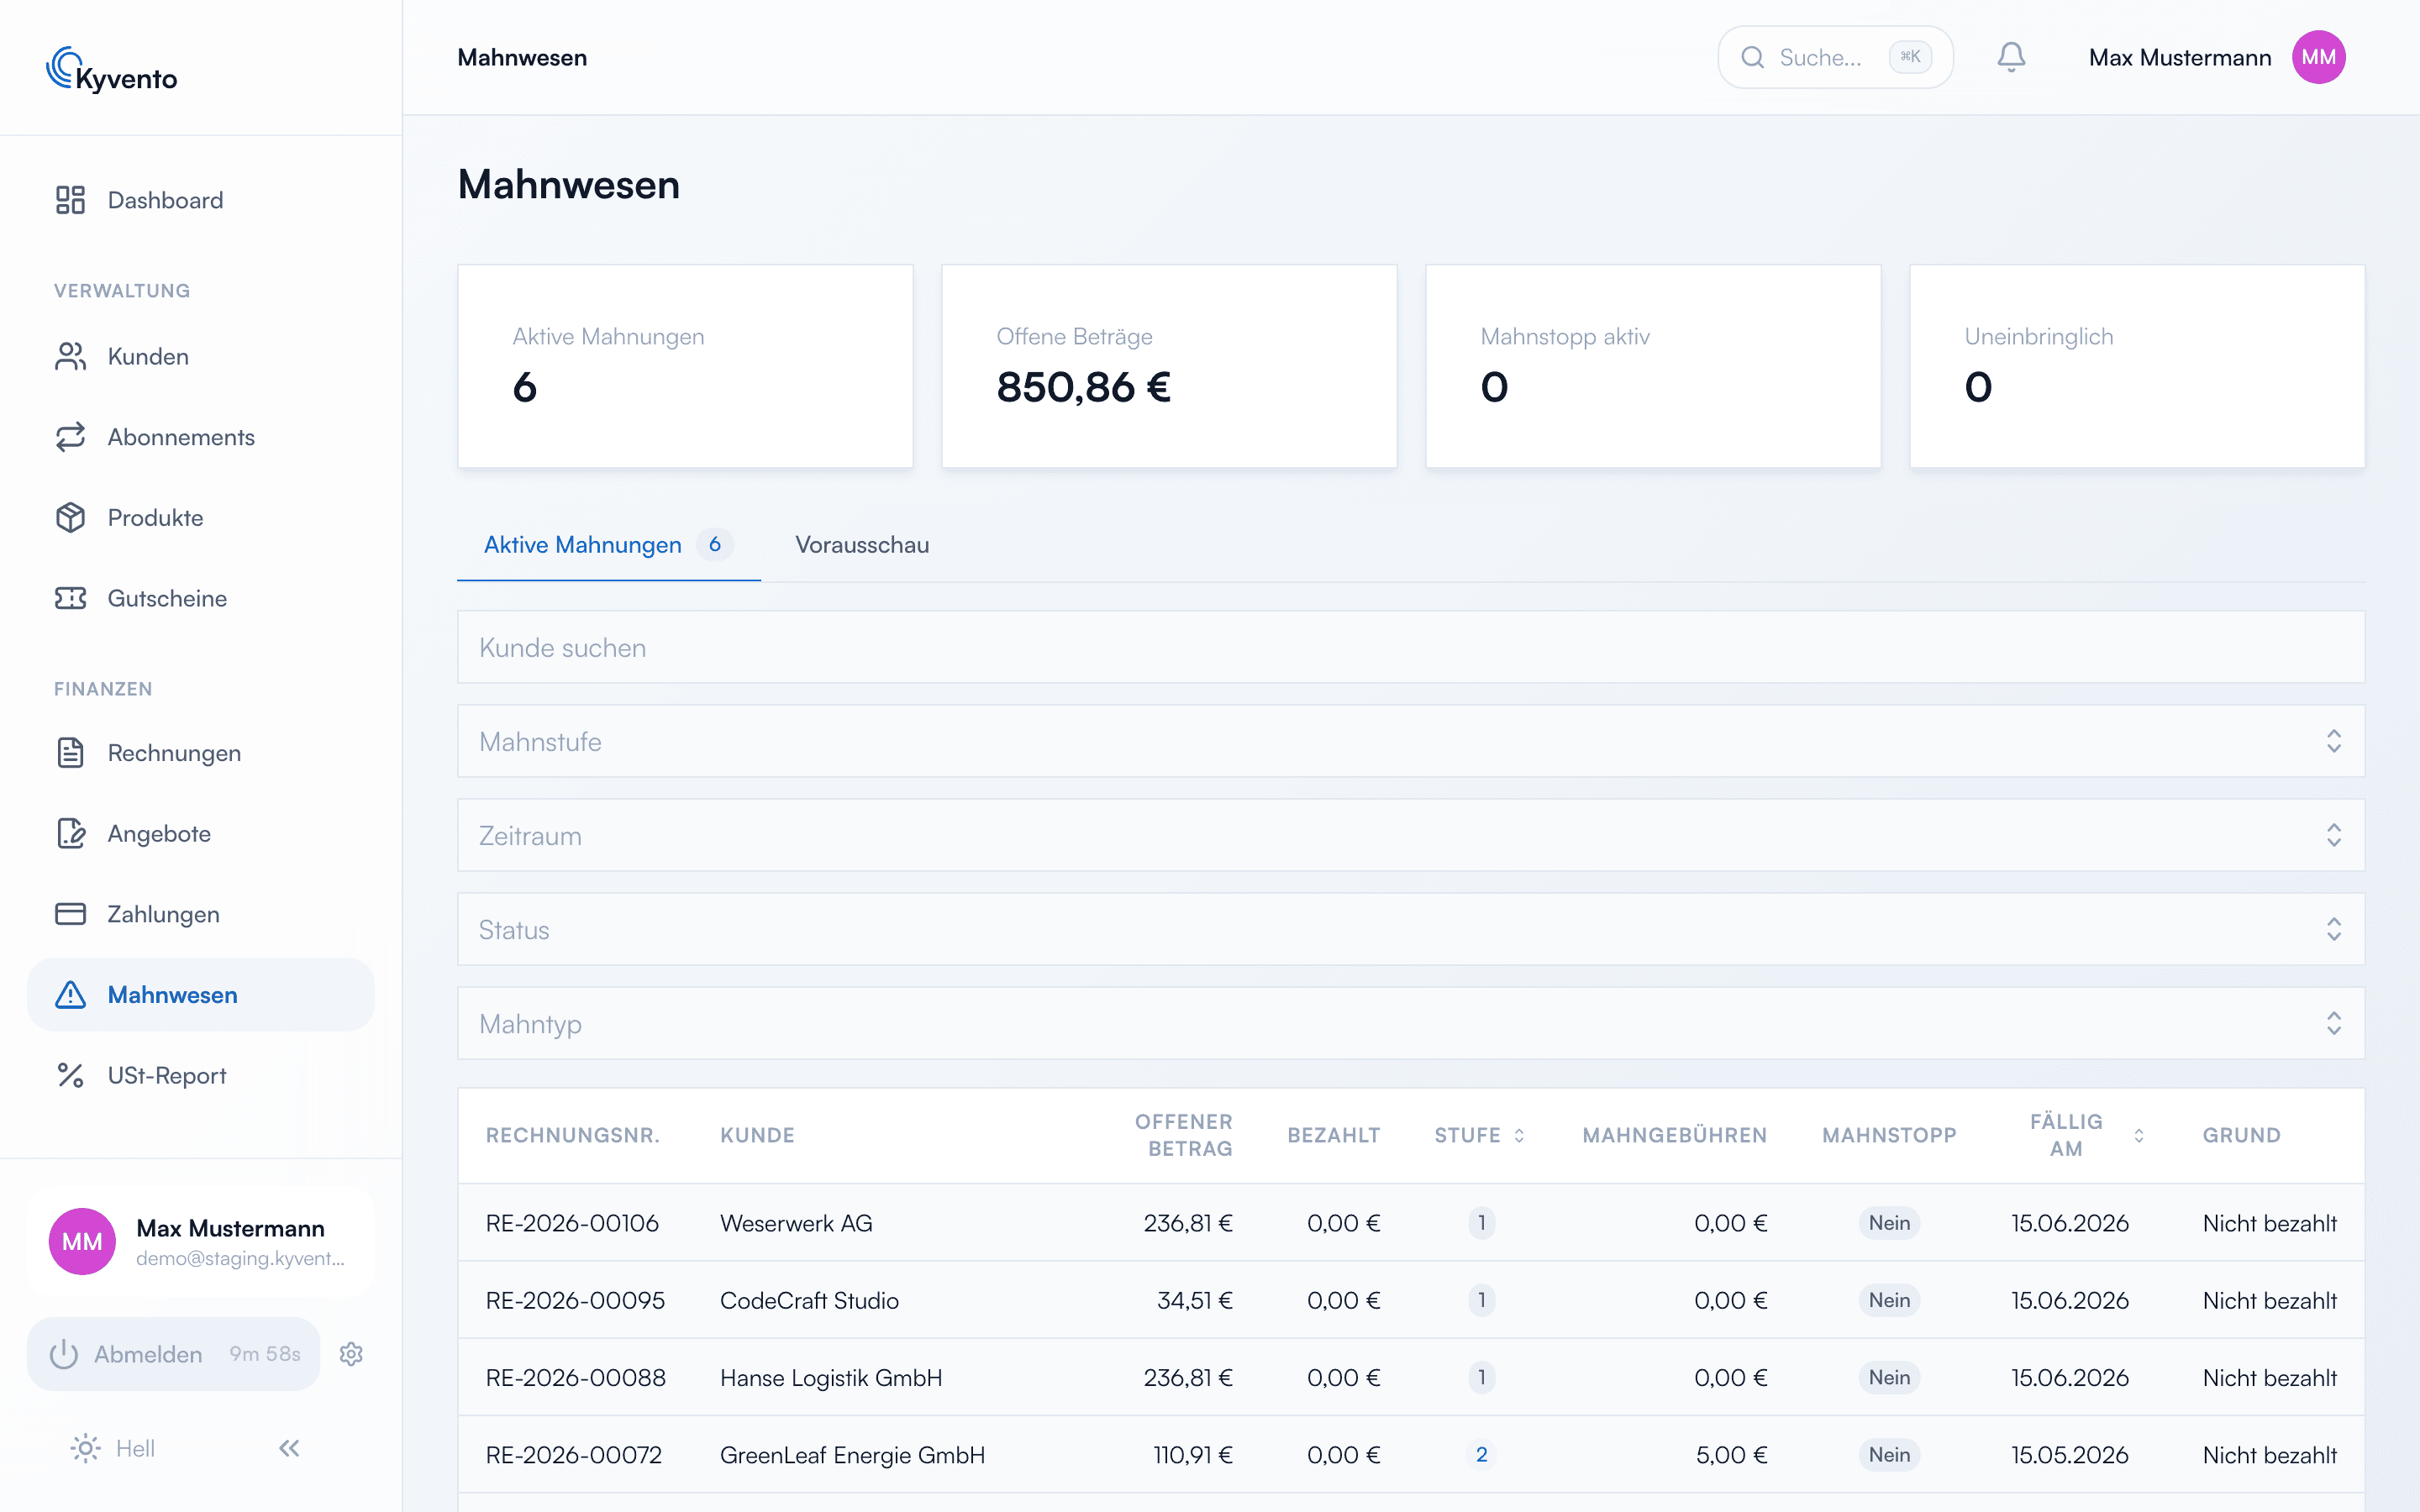Image resolution: width=2420 pixels, height=1512 pixels.
Task: Click CodeCraft Studio customer cell
Action: click(809, 1300)
